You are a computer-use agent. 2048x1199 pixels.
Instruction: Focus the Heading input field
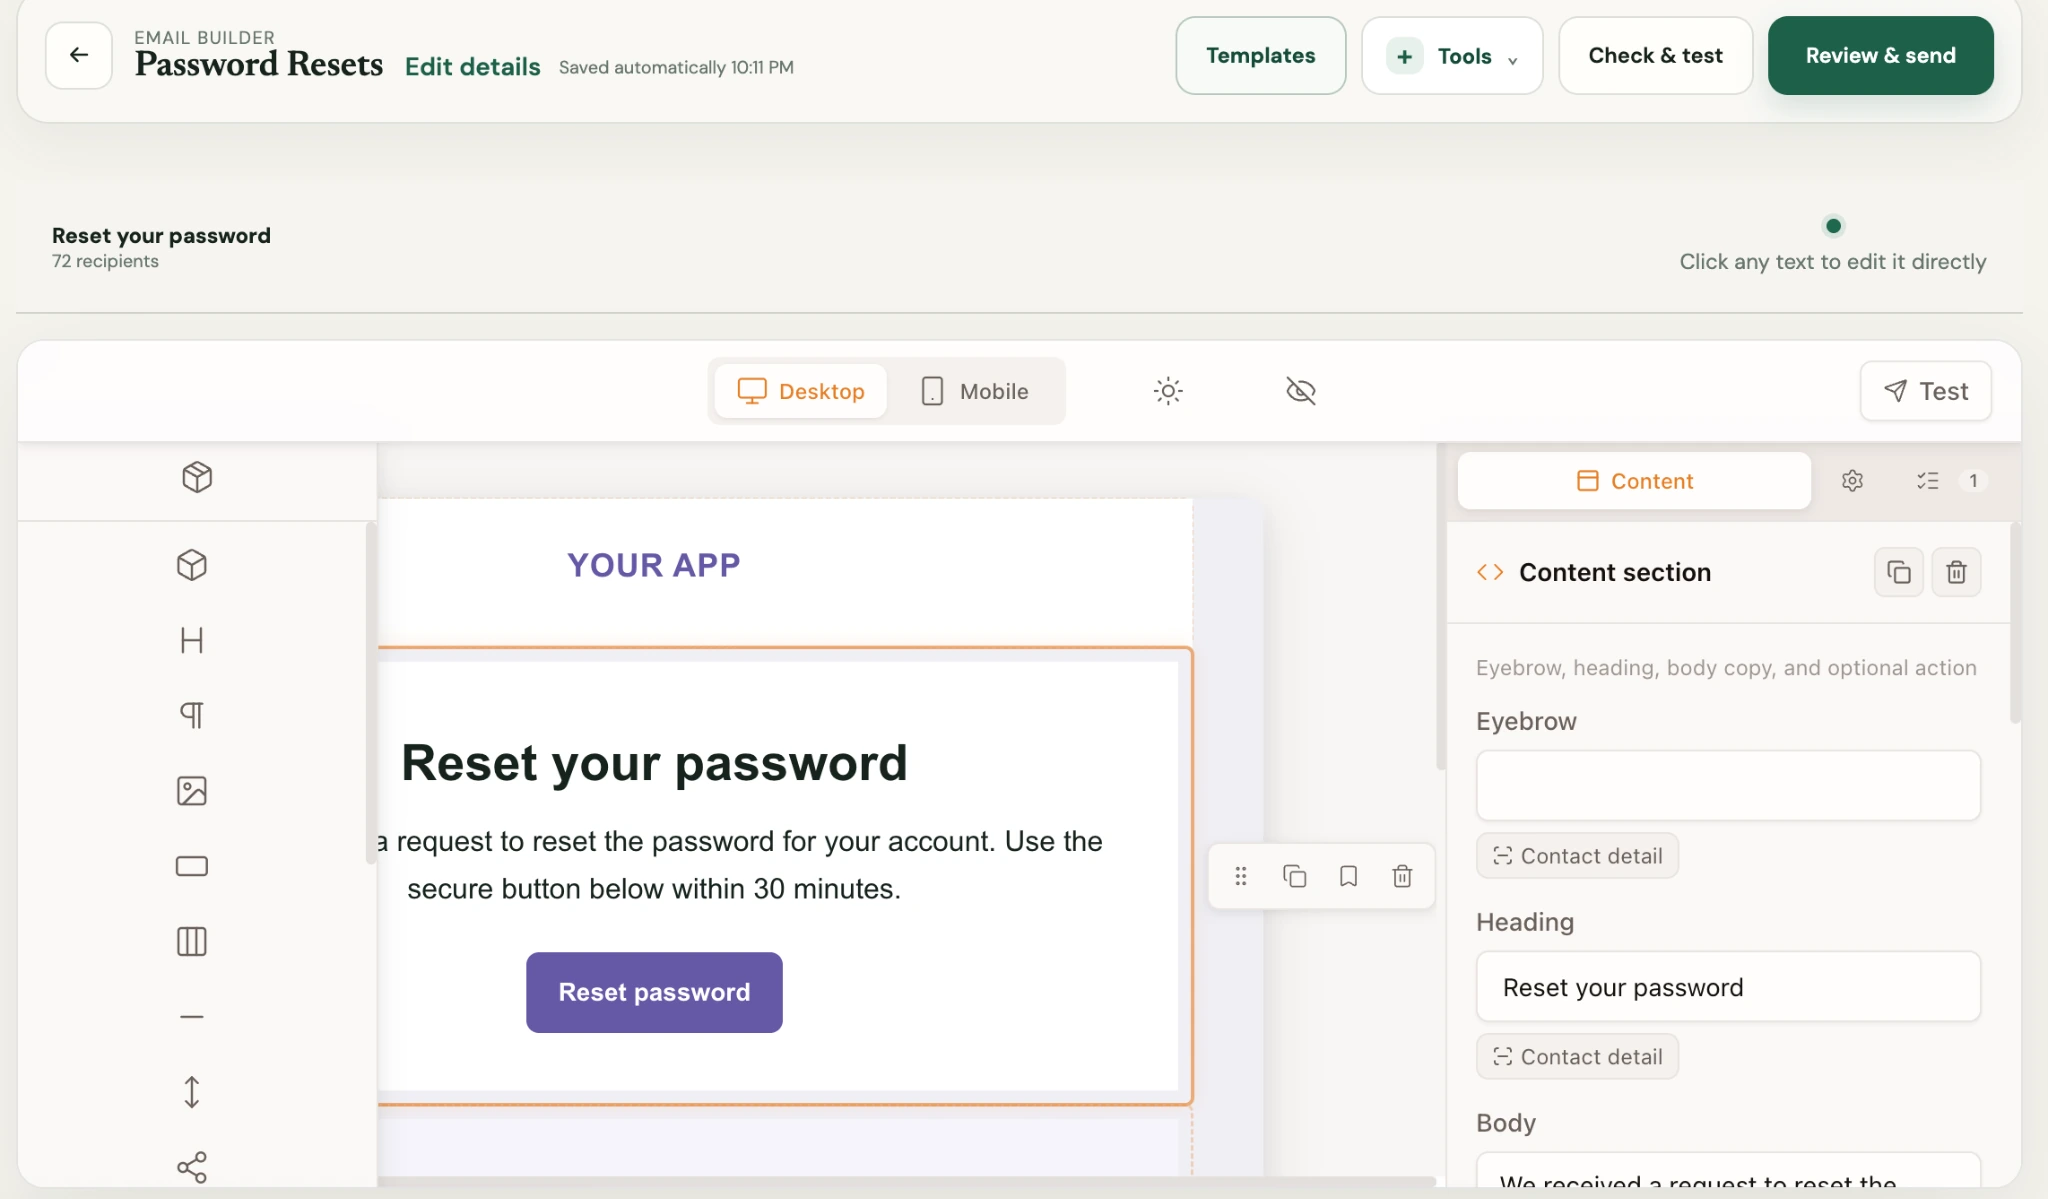(1729, 987)
